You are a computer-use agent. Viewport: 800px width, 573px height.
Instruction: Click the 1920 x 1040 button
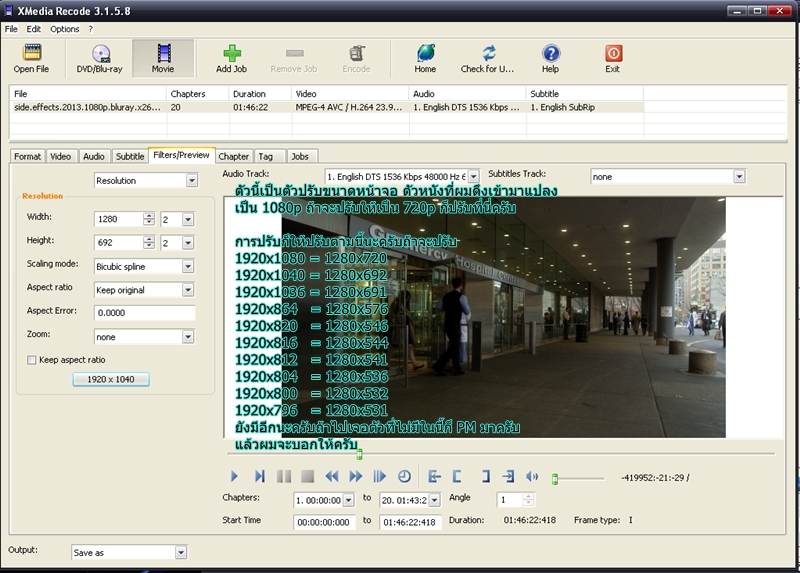tap(111, 379)
